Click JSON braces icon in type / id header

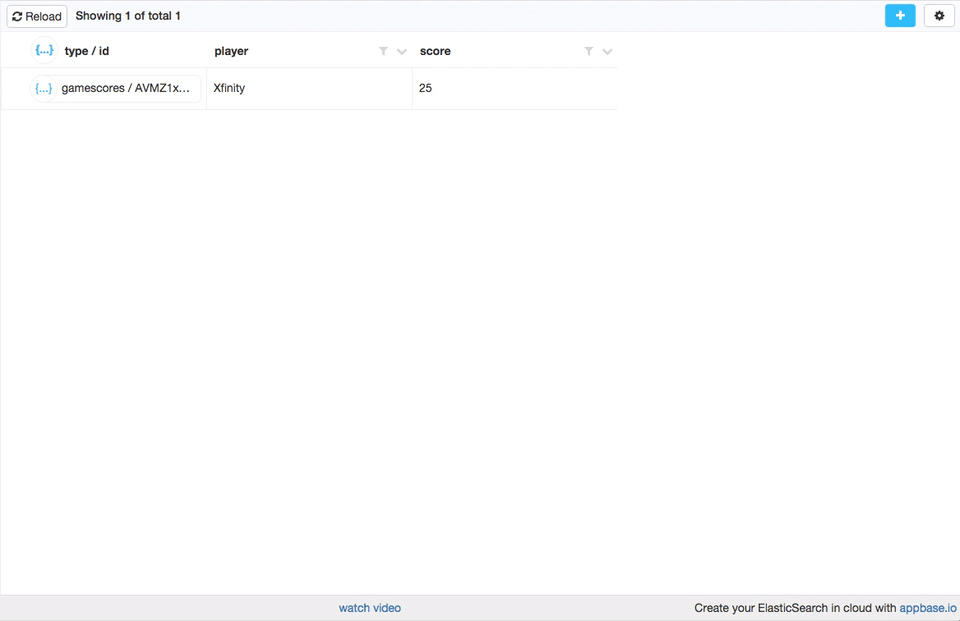[x=44, y=50]
